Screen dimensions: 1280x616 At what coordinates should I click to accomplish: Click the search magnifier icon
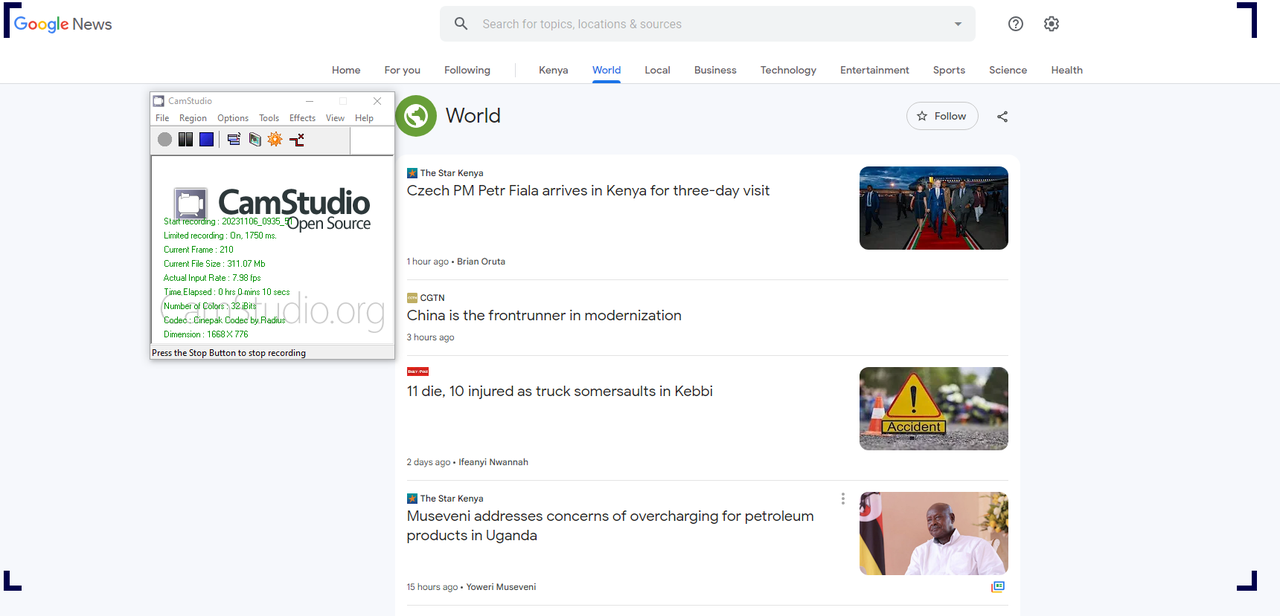(461, 24)
